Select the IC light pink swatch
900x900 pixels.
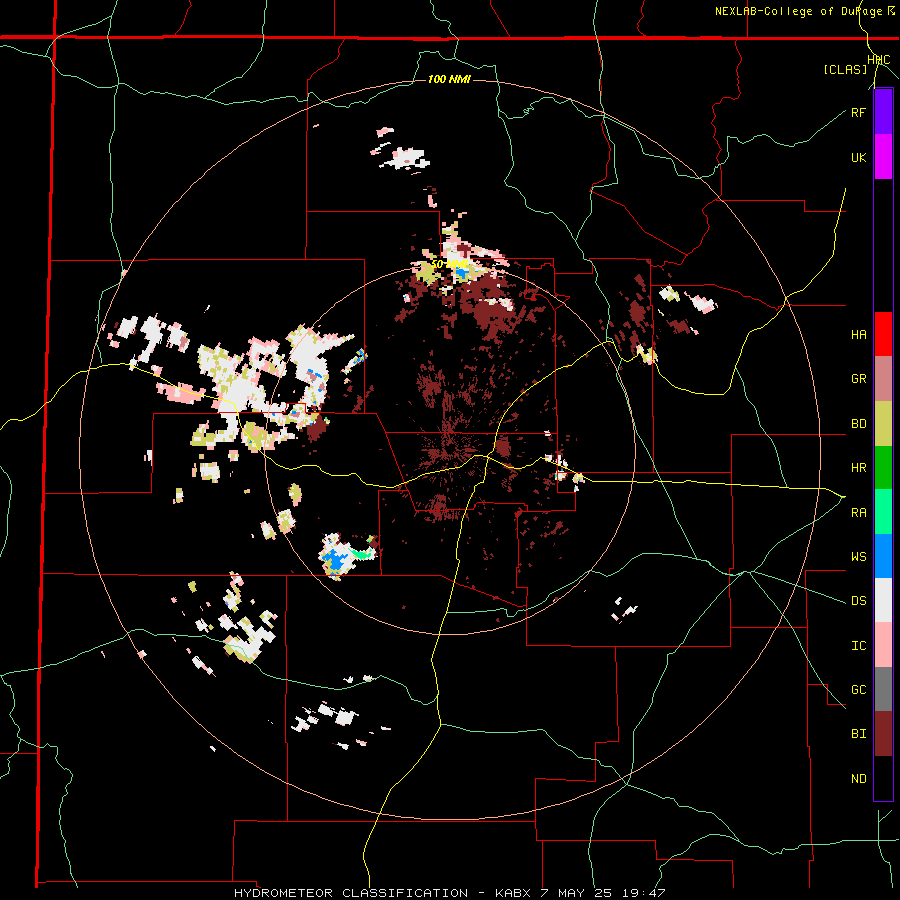(883, 645)
